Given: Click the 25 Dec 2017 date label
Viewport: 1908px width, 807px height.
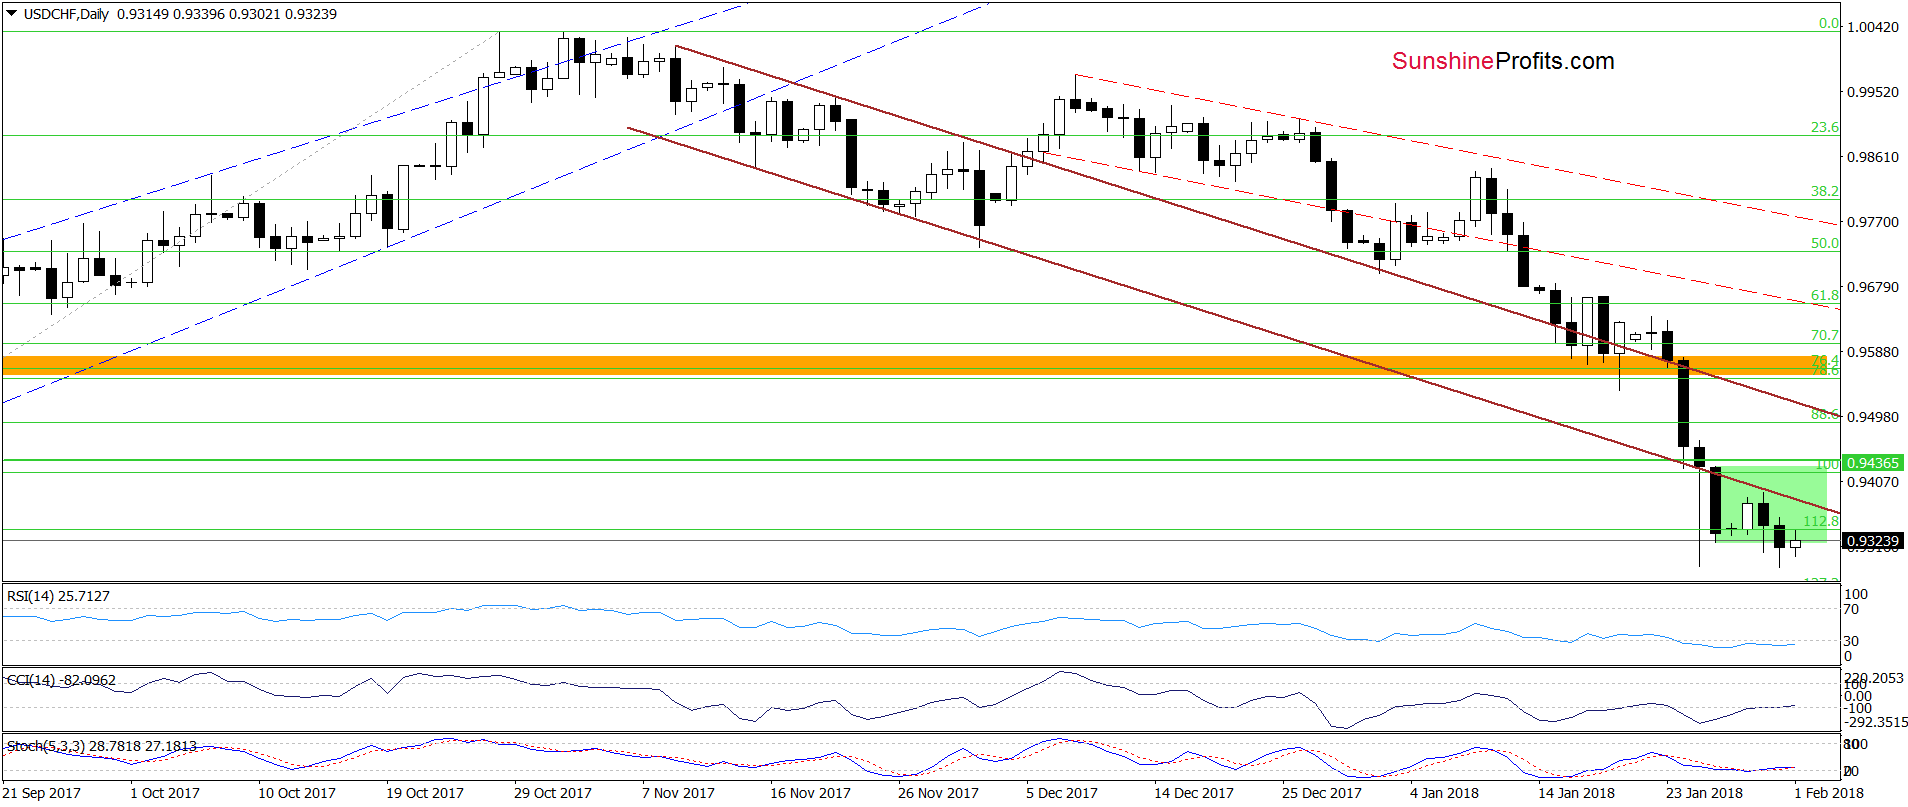Looking at the screenshot, I should [x=1322, y=793].
